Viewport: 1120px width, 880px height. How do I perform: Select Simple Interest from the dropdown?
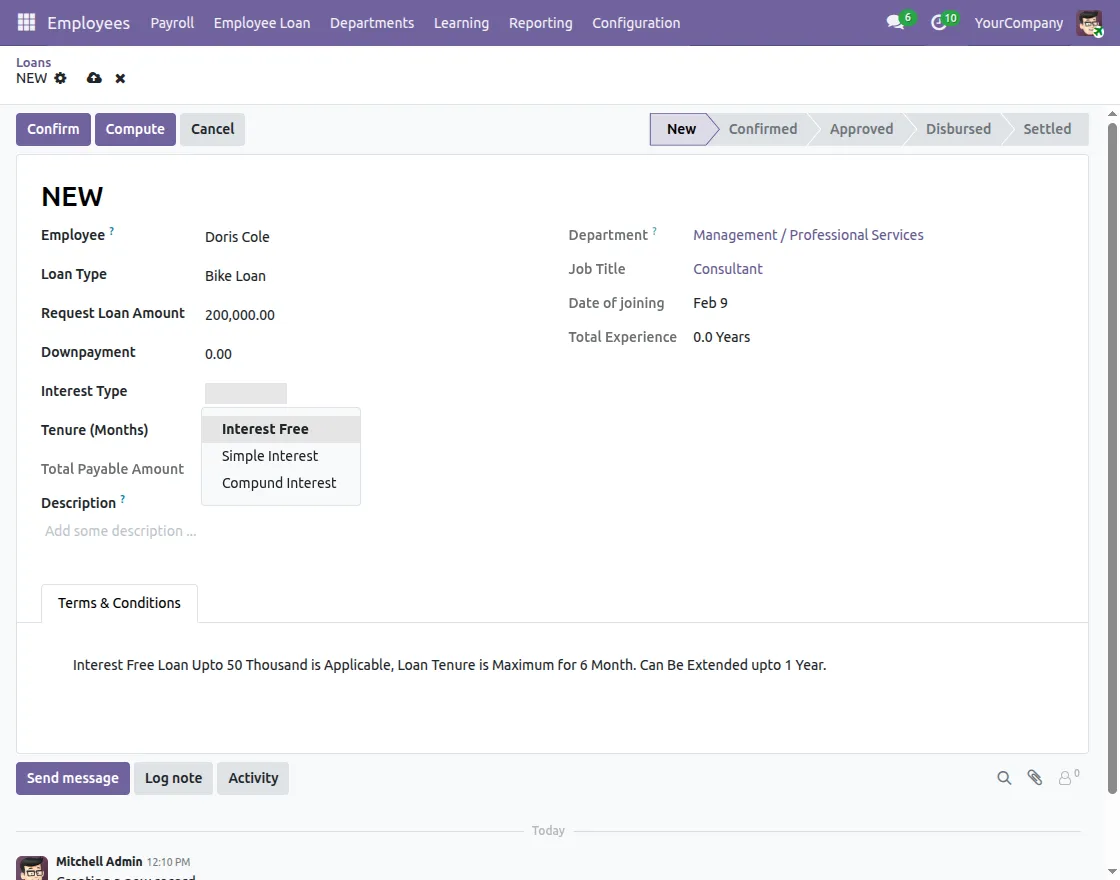(269, 455)
